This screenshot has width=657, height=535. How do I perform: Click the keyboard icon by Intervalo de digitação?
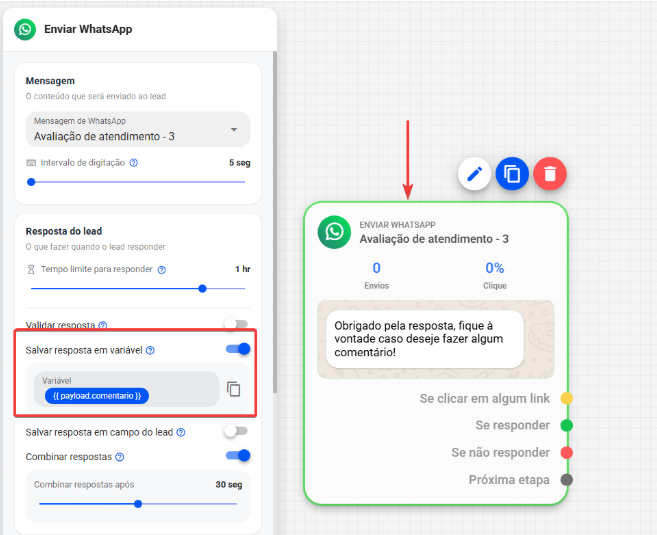tap(31, 163)
